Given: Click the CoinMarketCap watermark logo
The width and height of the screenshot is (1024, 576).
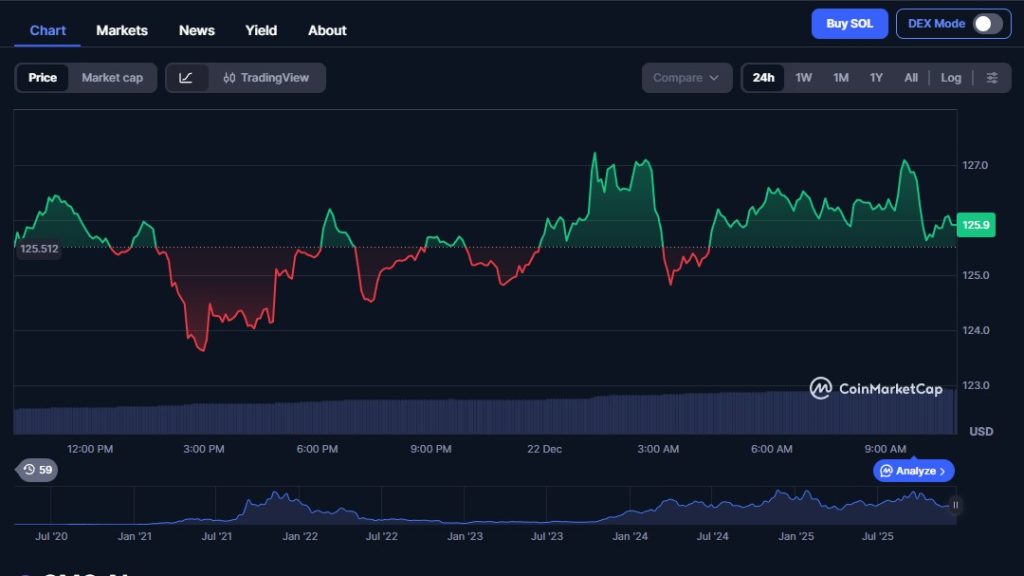Looking at the screenshot, I should 876,388.
